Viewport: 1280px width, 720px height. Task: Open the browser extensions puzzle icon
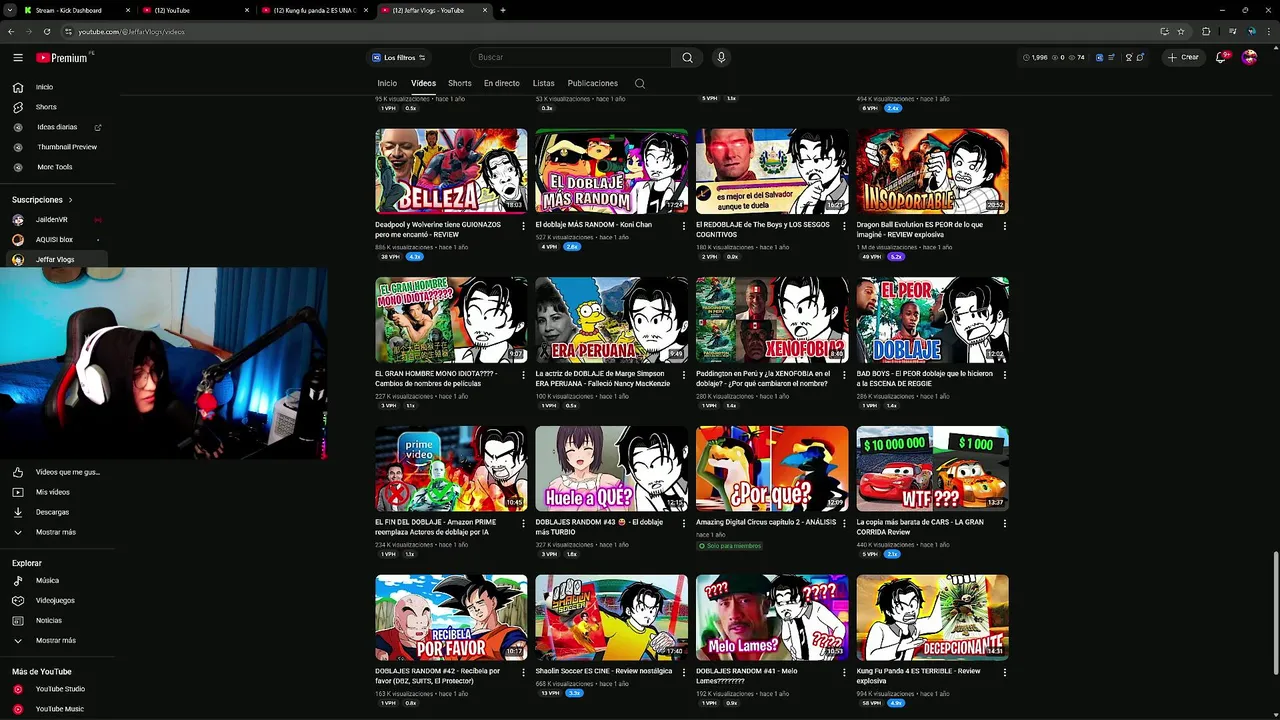click(1206, 31)
